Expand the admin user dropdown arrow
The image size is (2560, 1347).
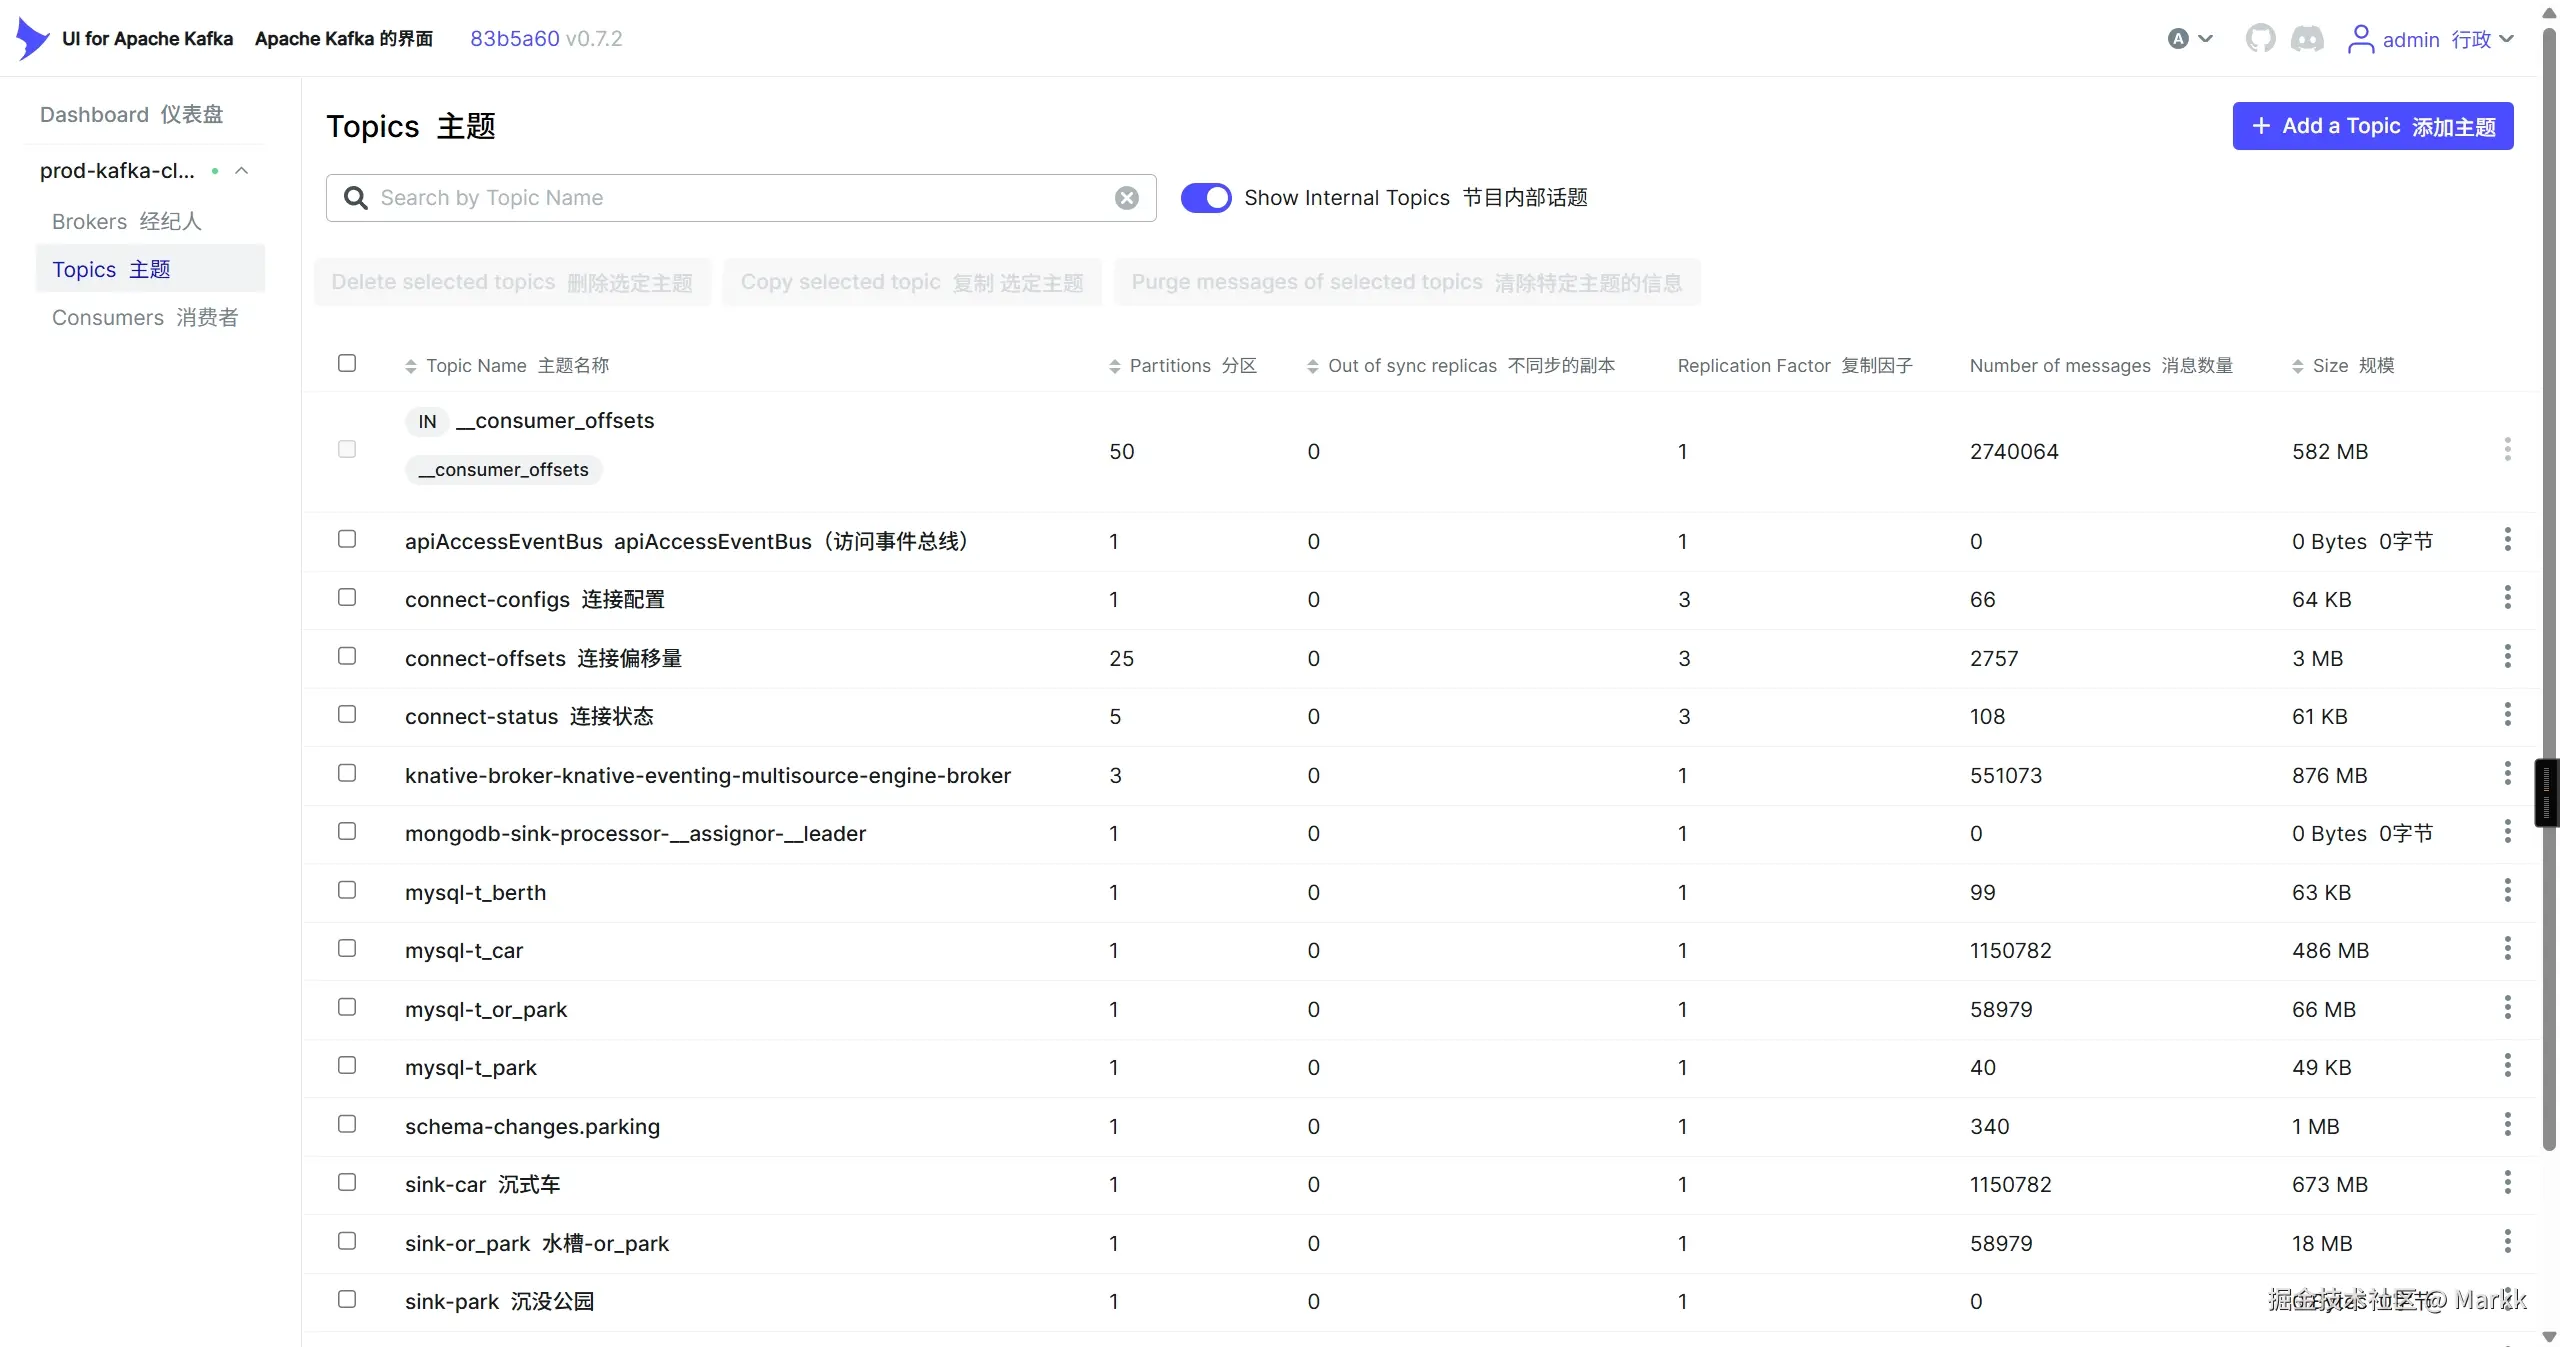[x=2506, y=39]
